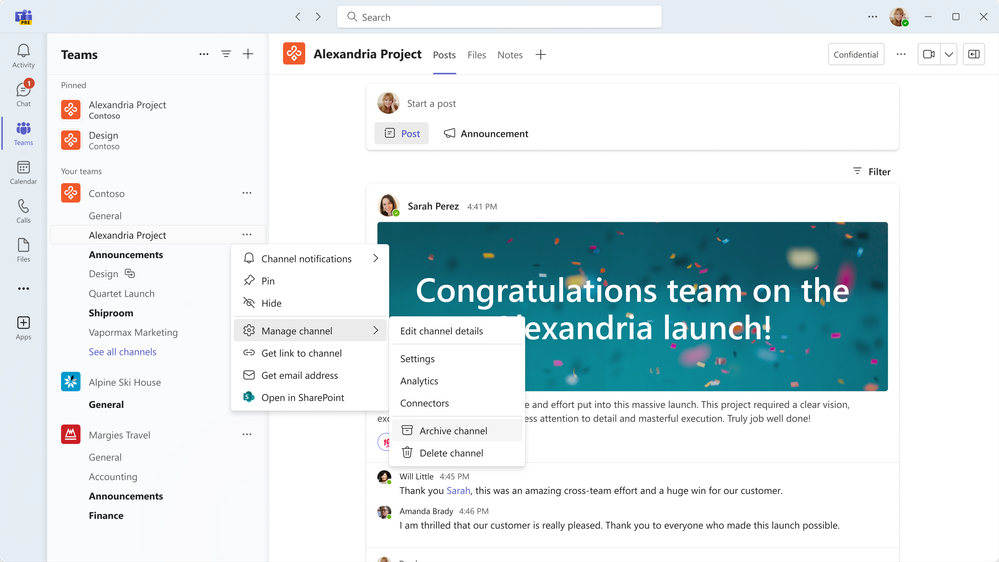
Task: Click the Sarah mention link in reply
Action: point(458,491)
